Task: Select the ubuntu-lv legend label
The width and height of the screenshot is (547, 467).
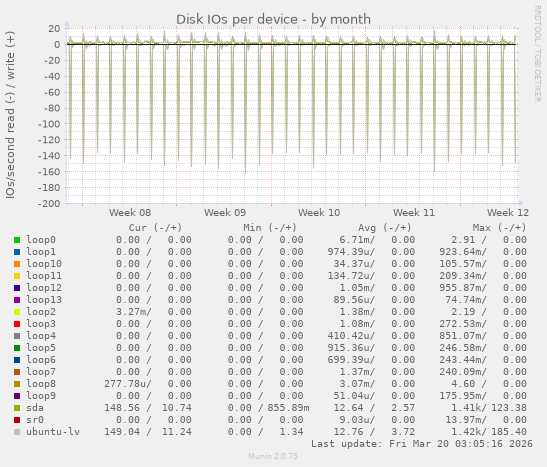Action: click(x=53, y=432)
